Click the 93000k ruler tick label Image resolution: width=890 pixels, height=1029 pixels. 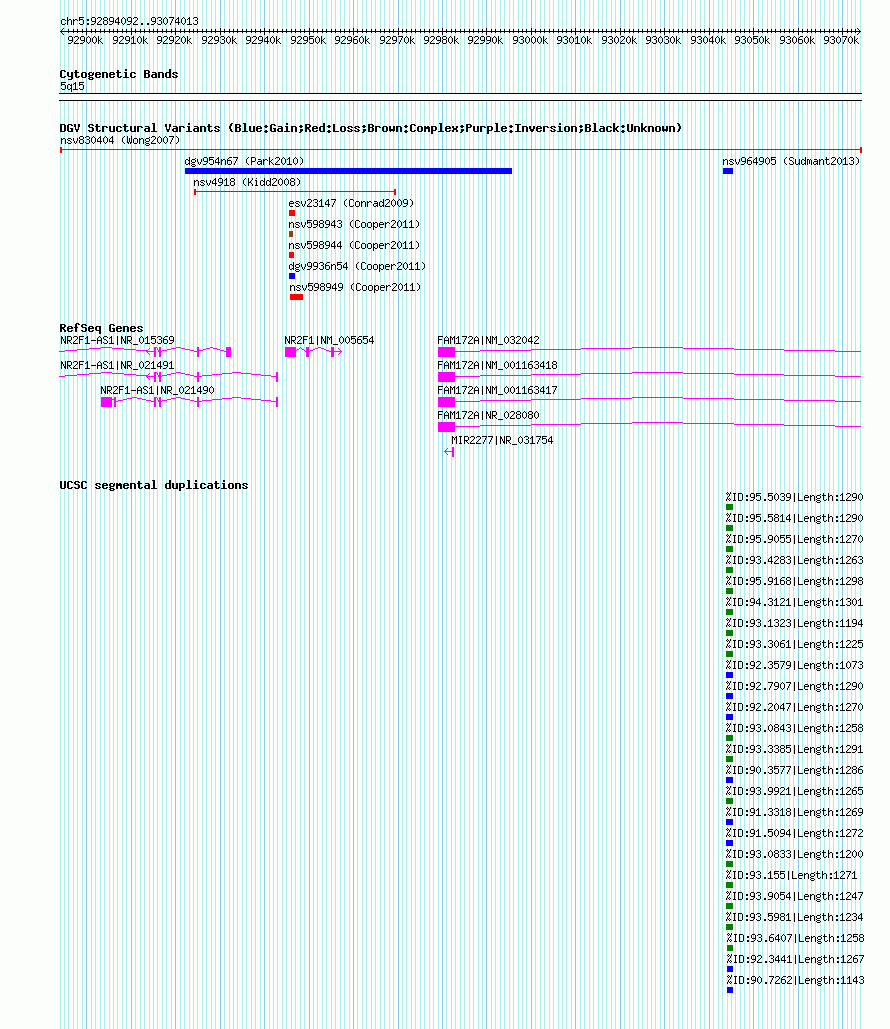530,40
